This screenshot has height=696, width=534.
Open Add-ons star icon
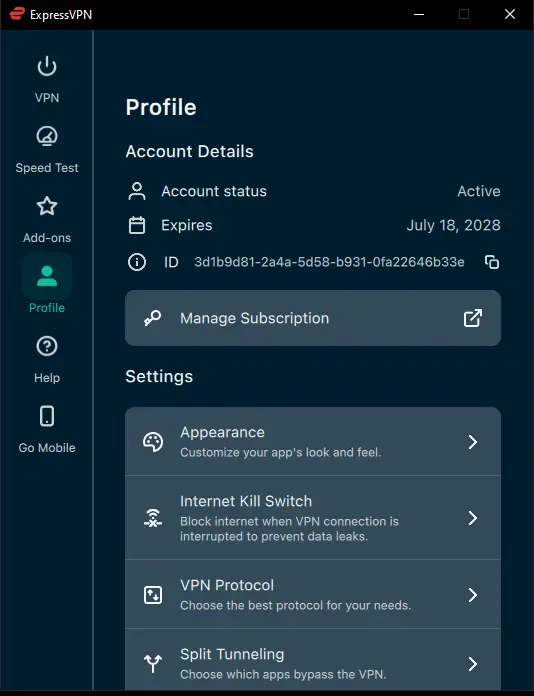pos(47,206)
